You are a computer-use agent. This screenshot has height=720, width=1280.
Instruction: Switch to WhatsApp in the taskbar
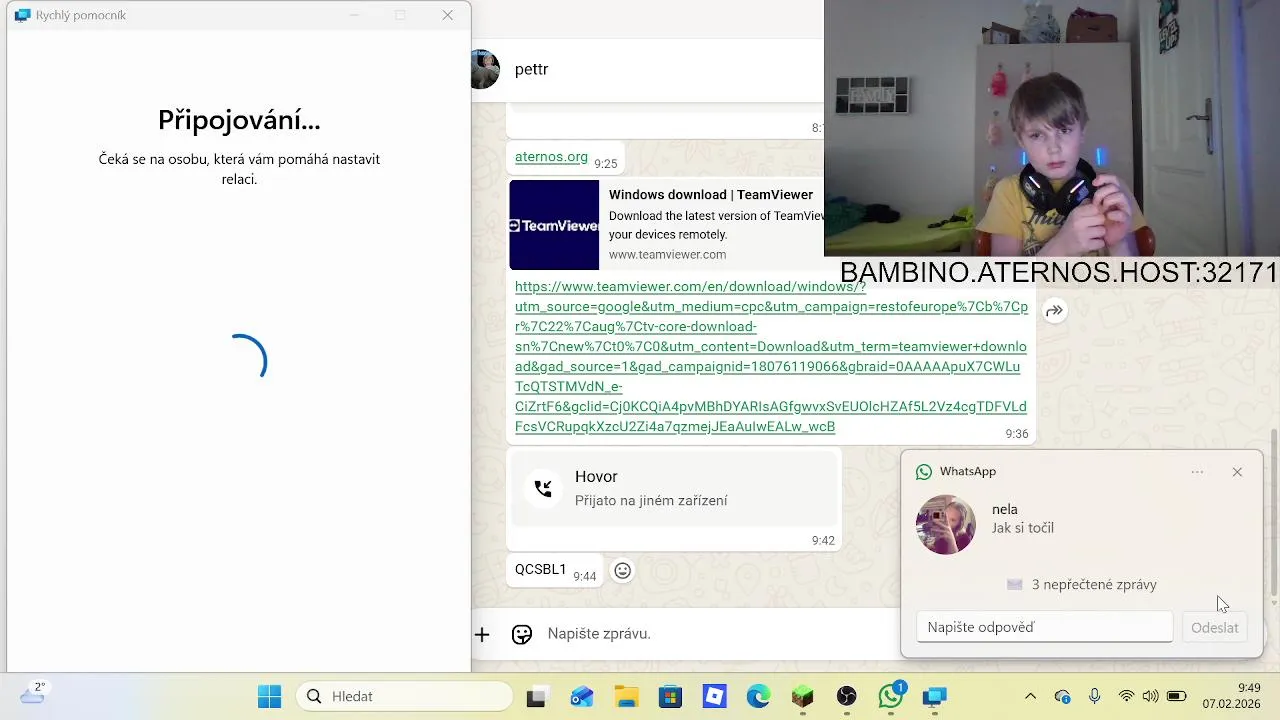tap(890, 697)
